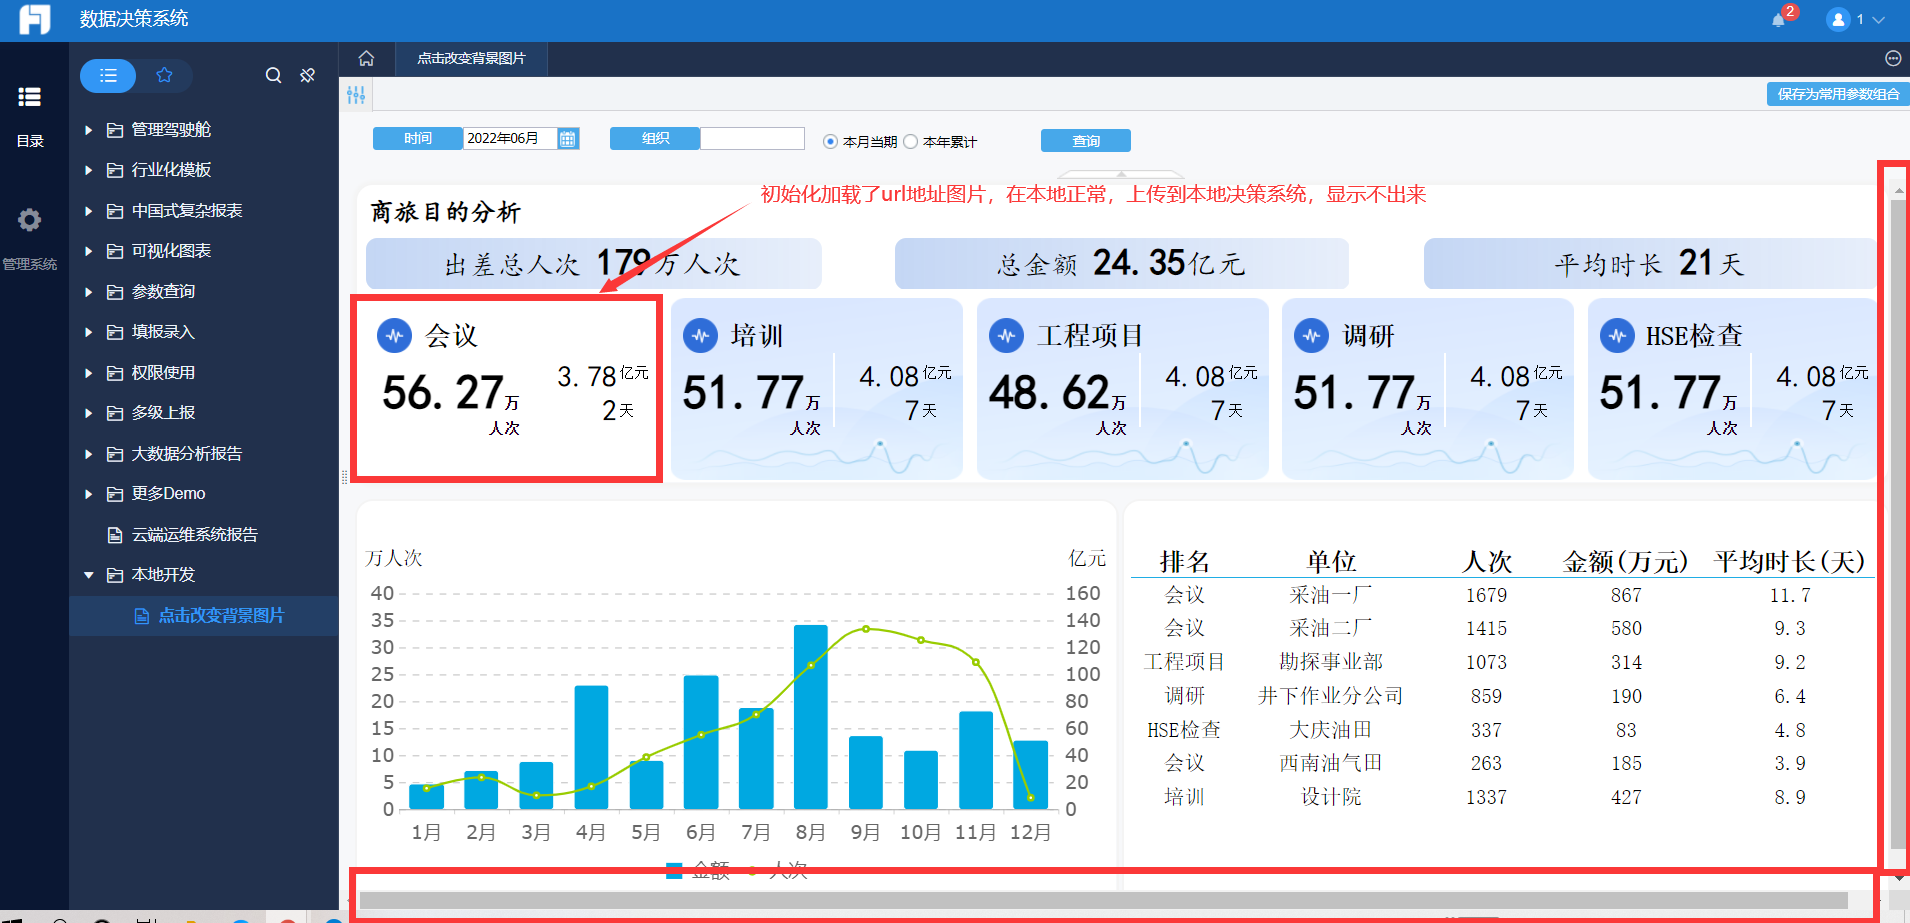Click the 组织 input field
This screenshot has width=1910, height=923.
752,139
